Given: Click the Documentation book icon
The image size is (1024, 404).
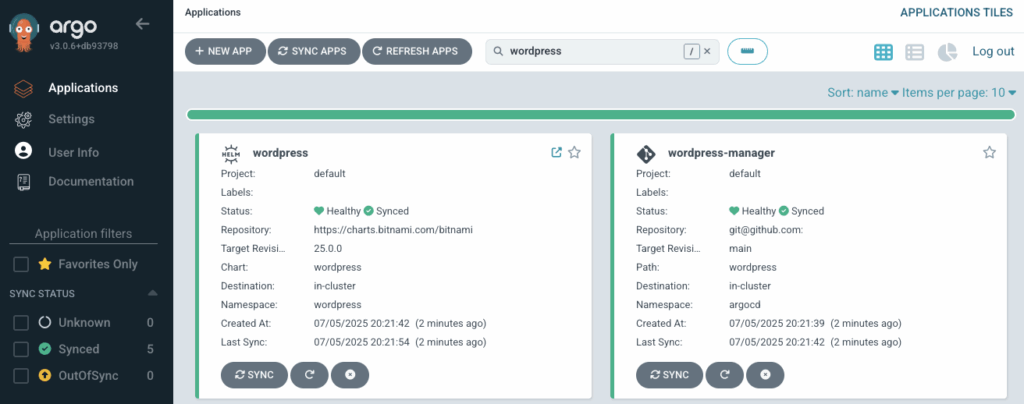Looking at the screenshot, I should (24, 182).
